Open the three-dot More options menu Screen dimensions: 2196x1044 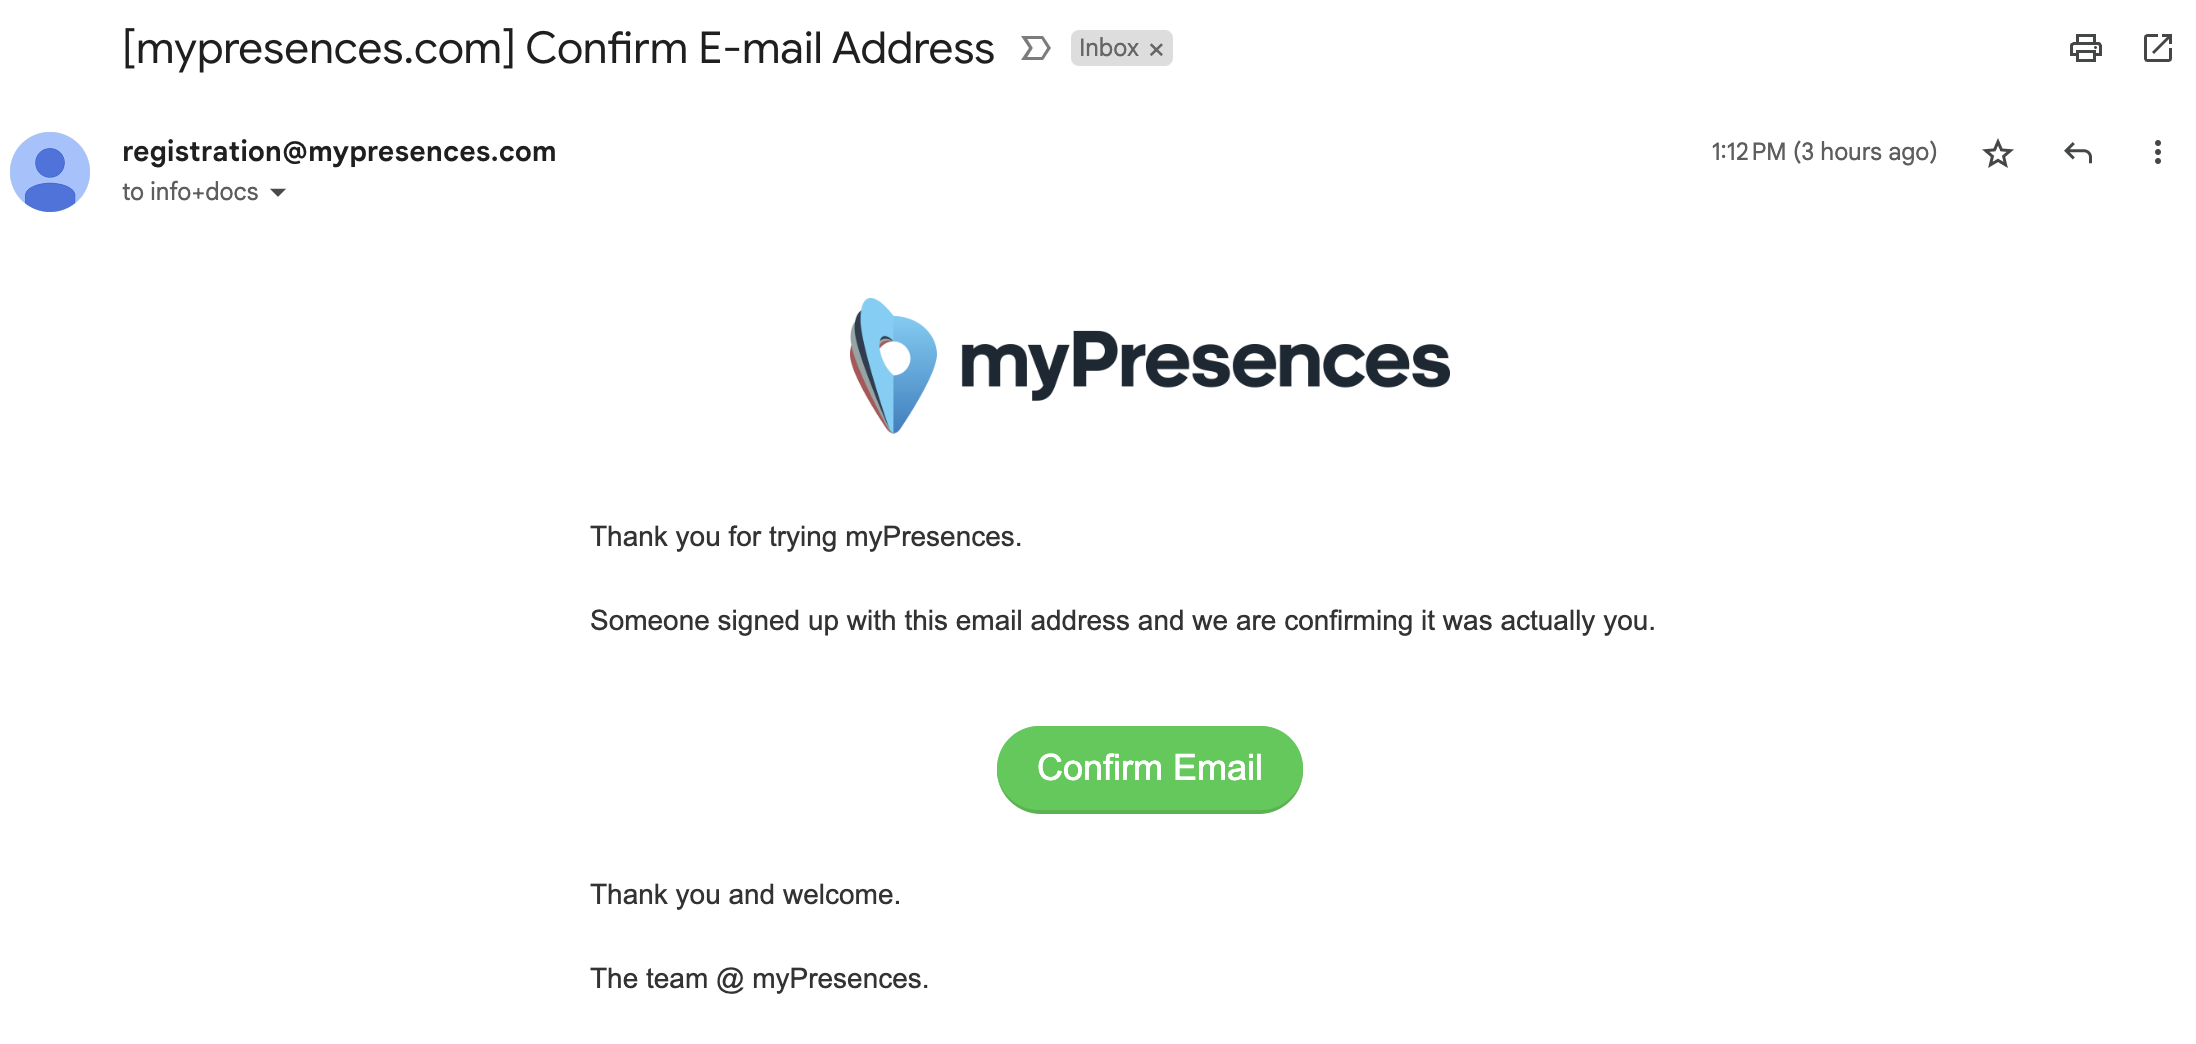click(x=2157, y=152)
